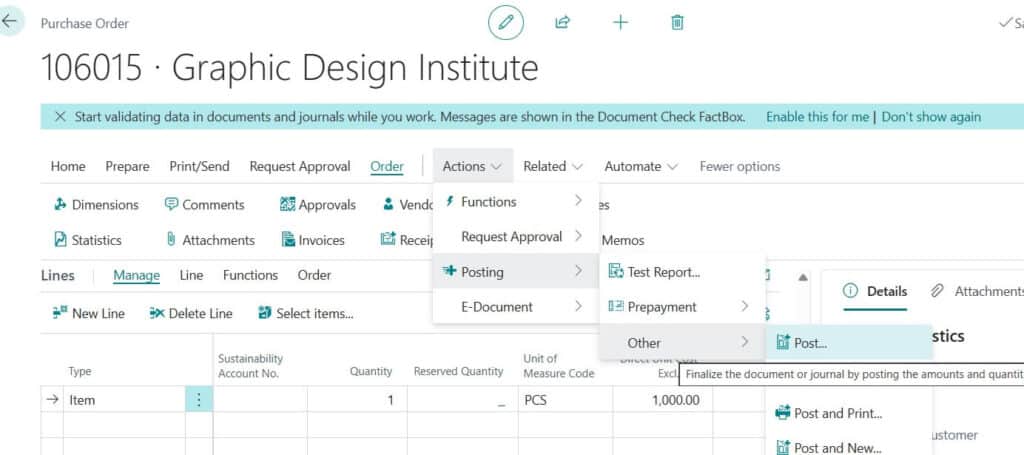Choose Test Report... in Posting submenu
This screenshot has height=455, width=1024.
[x=682, y=272]
